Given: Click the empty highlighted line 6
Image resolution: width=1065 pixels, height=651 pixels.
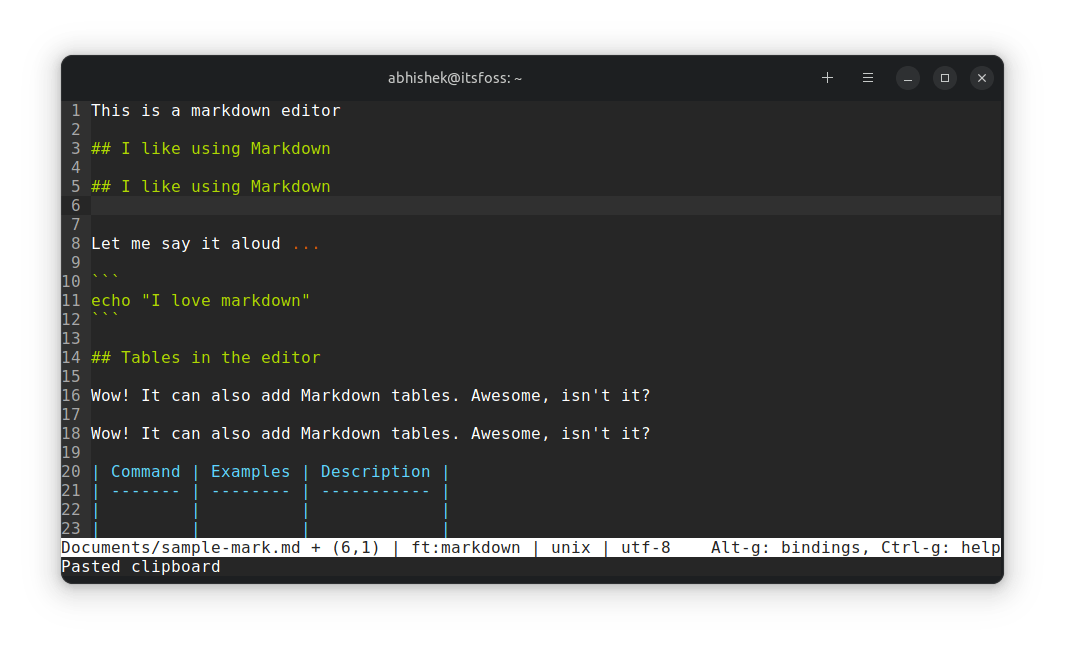Looking at the screenshot, I should tap(545, 206).
